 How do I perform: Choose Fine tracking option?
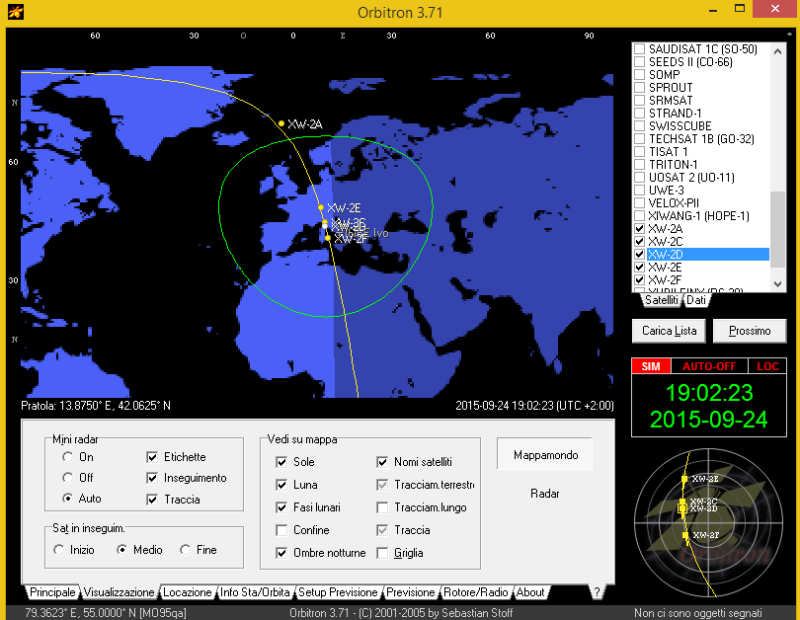[x=185, y=550]
